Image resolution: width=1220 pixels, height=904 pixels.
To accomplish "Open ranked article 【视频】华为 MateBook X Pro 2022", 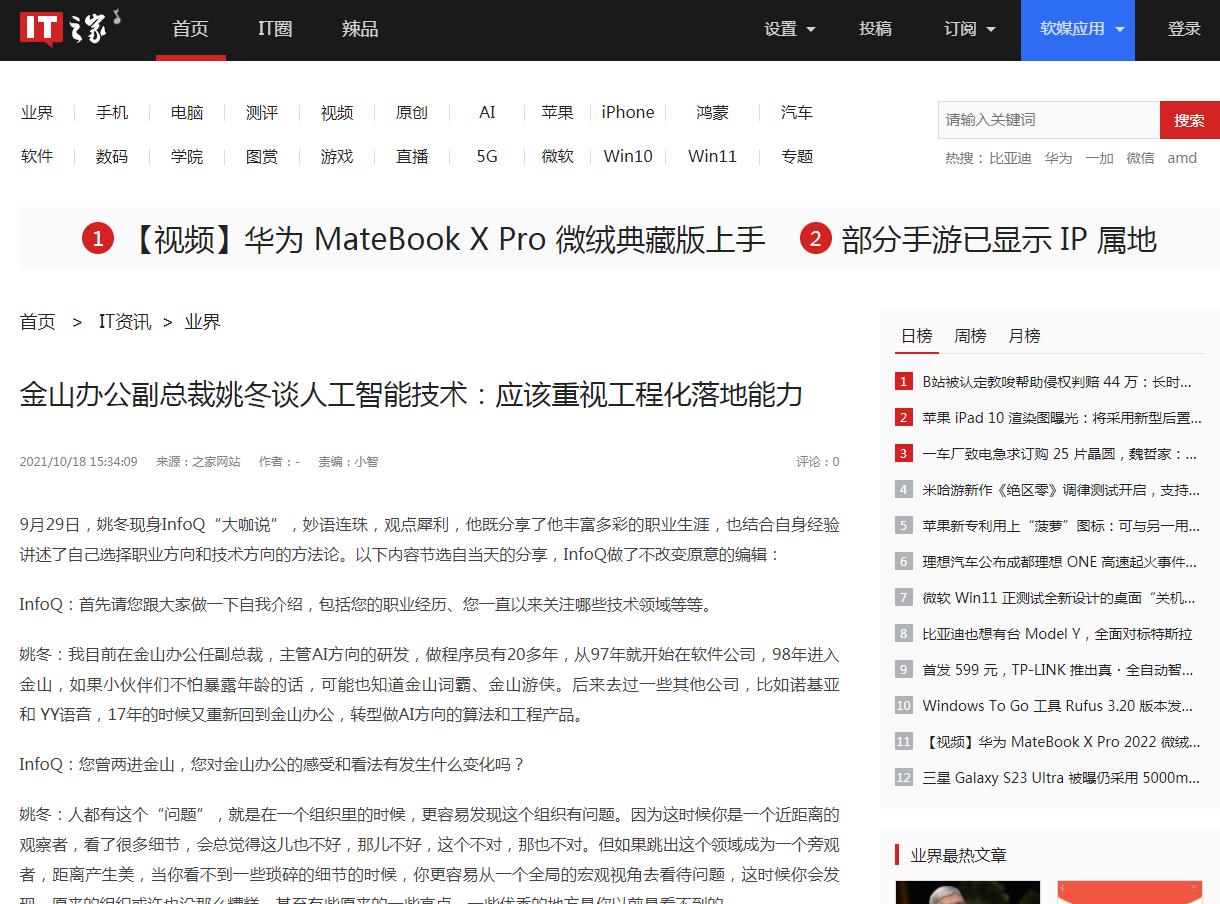I will click(1061, 742).
